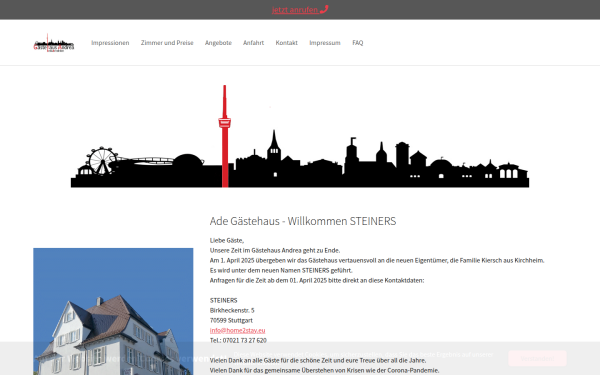Click the text '70599 Stuttgart'
This screenshot has width=600, height=375.
pos(231,320)
